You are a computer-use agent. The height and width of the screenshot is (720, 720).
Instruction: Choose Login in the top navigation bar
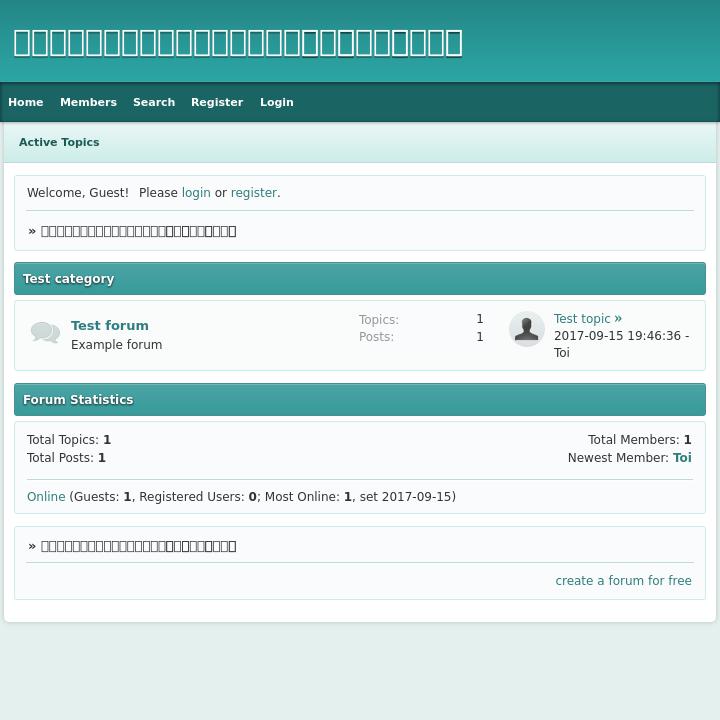click(277, 102)
